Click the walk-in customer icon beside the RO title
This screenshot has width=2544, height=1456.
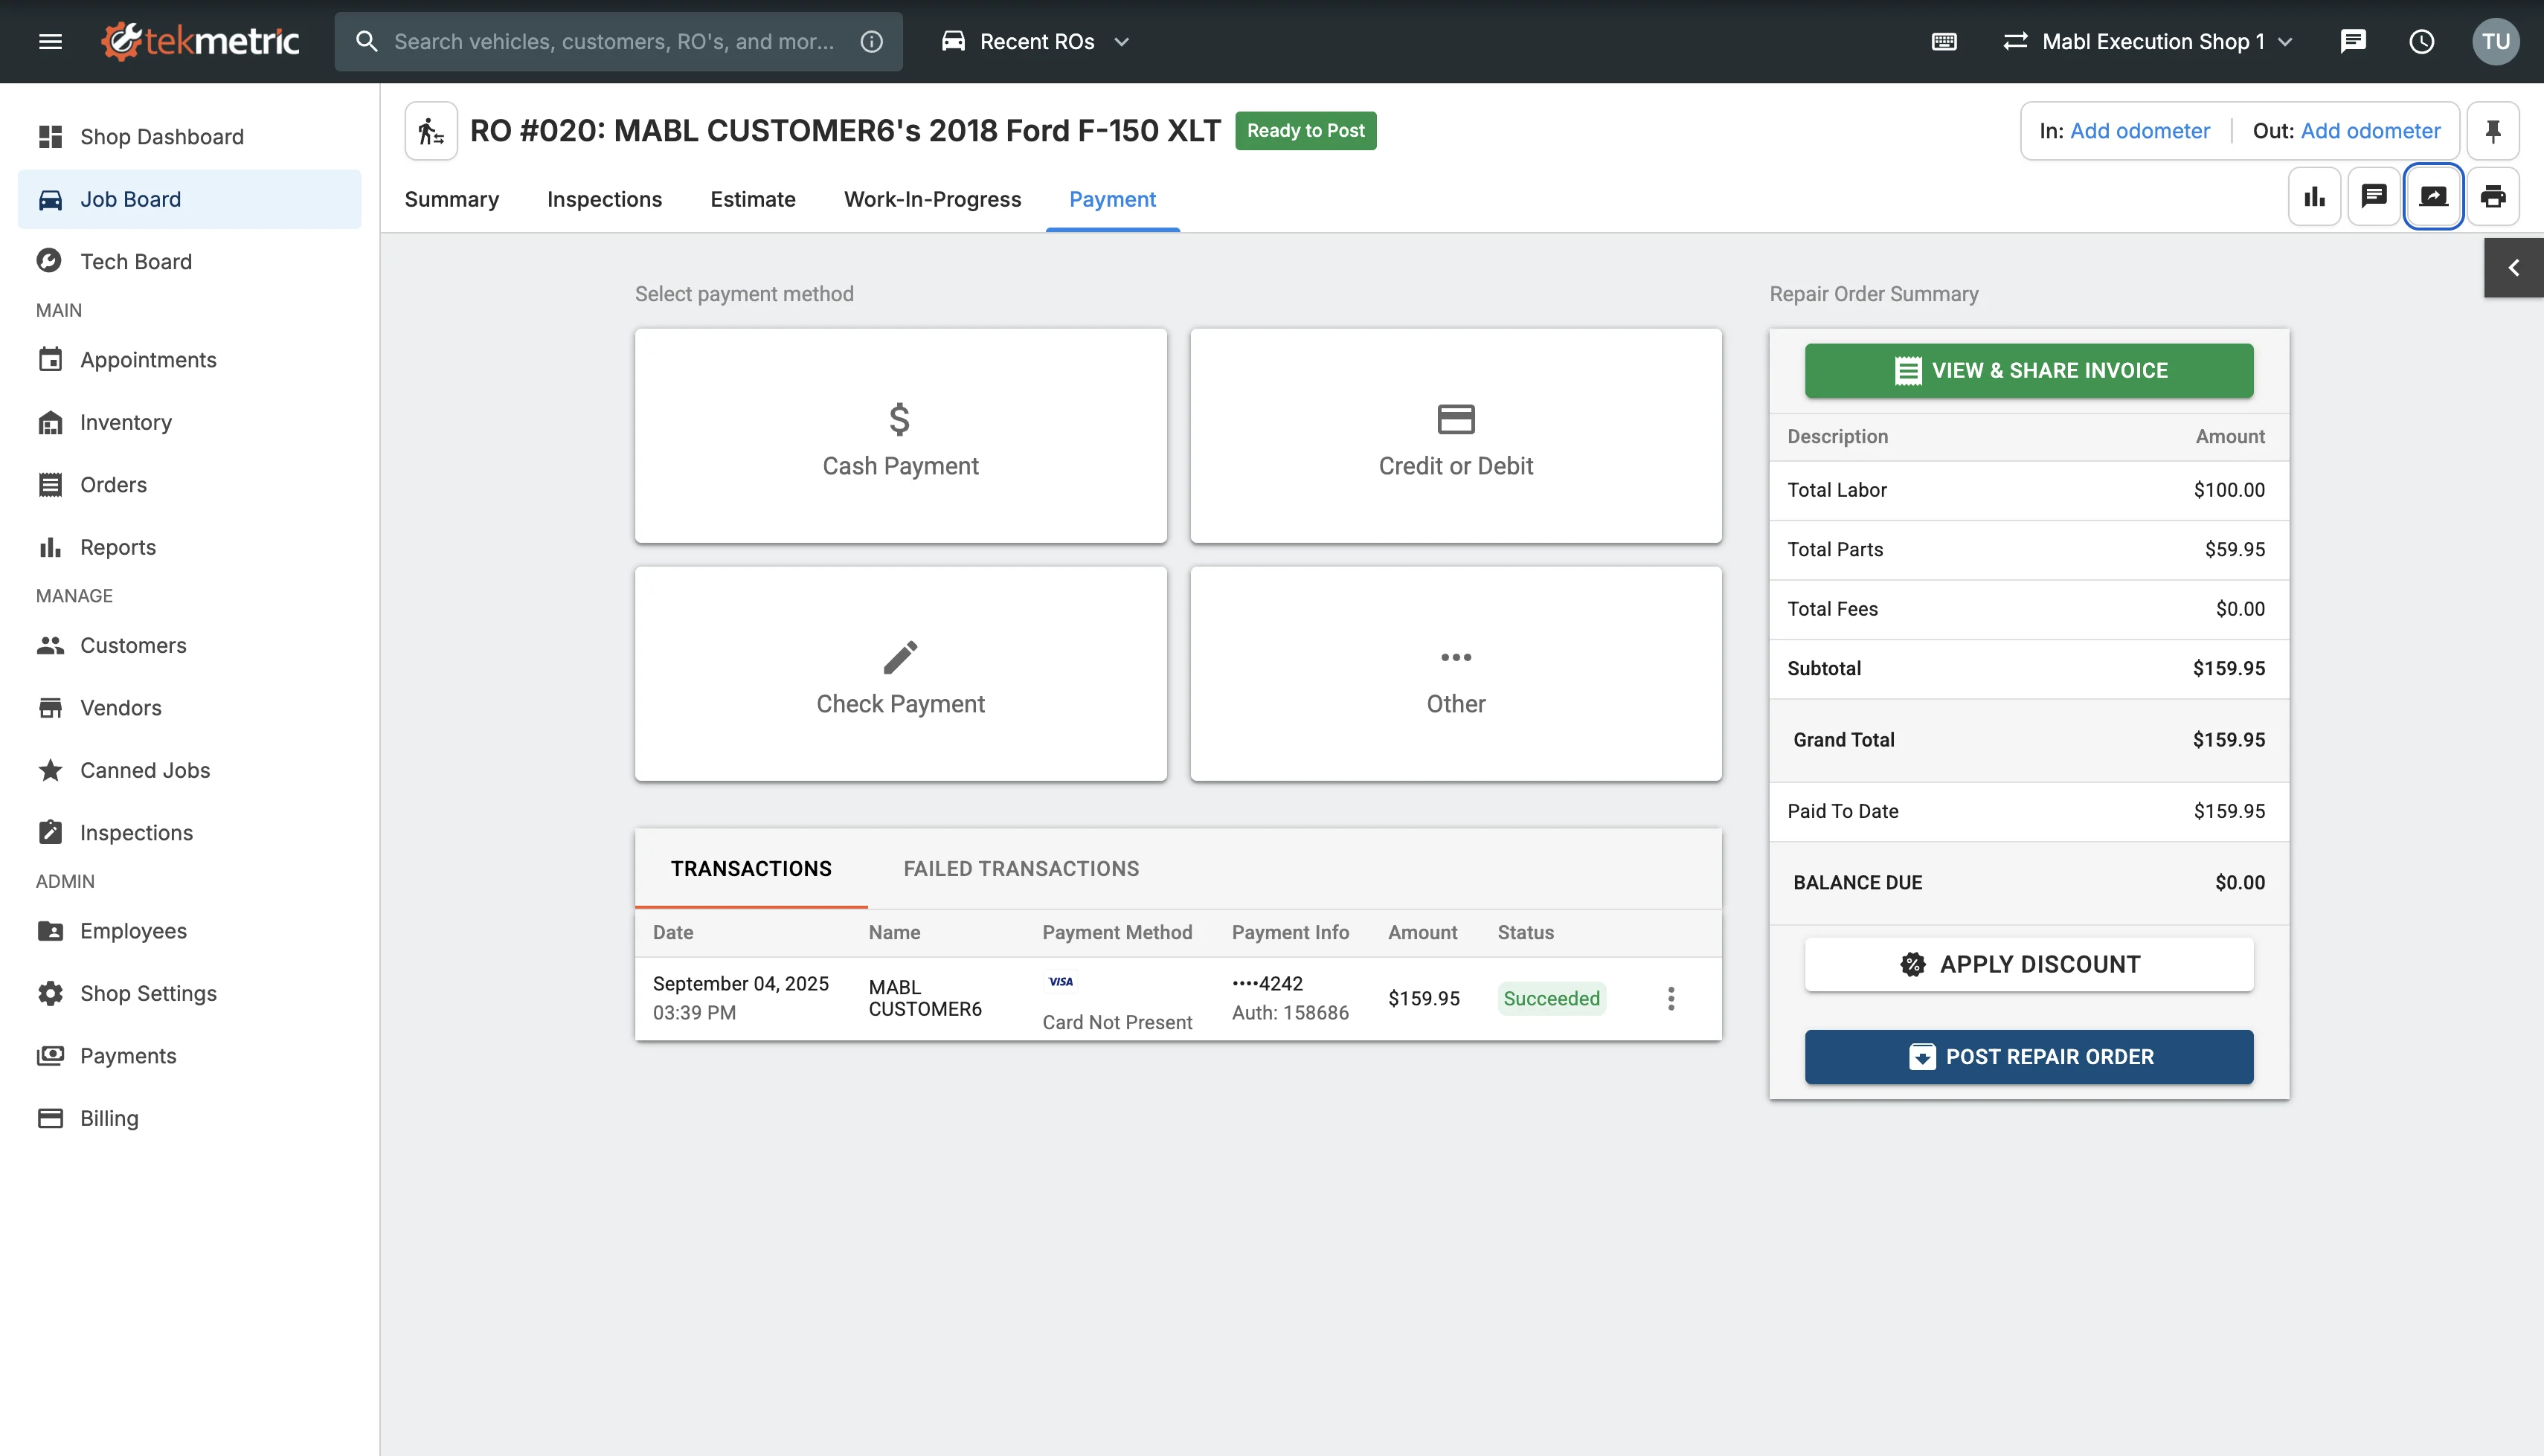(431, 131)
